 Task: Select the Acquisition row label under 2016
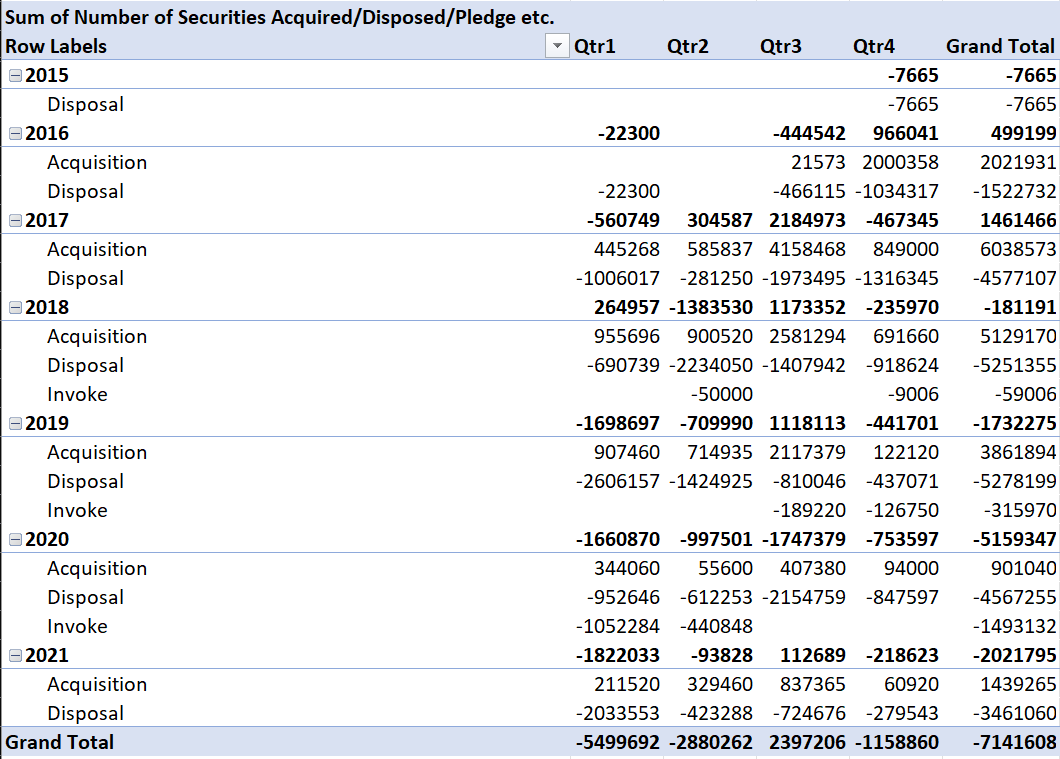(x=97, y=162)
